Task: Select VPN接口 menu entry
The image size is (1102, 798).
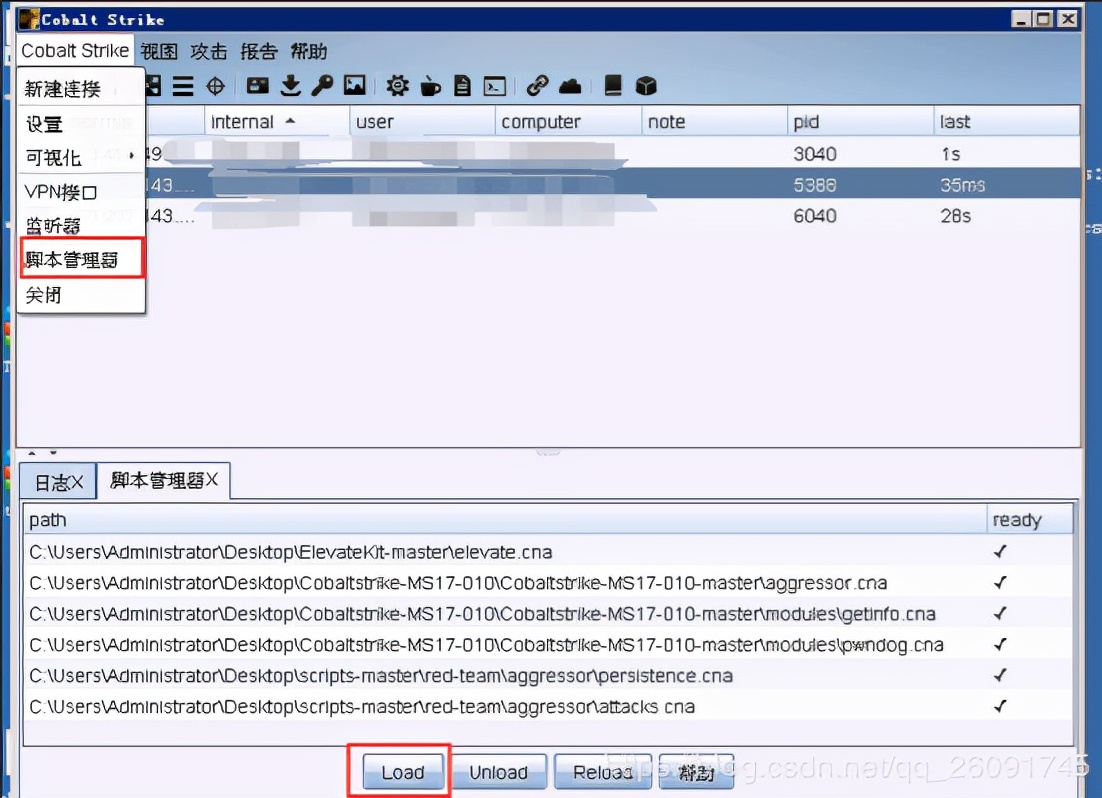Action: coord(81,192)
